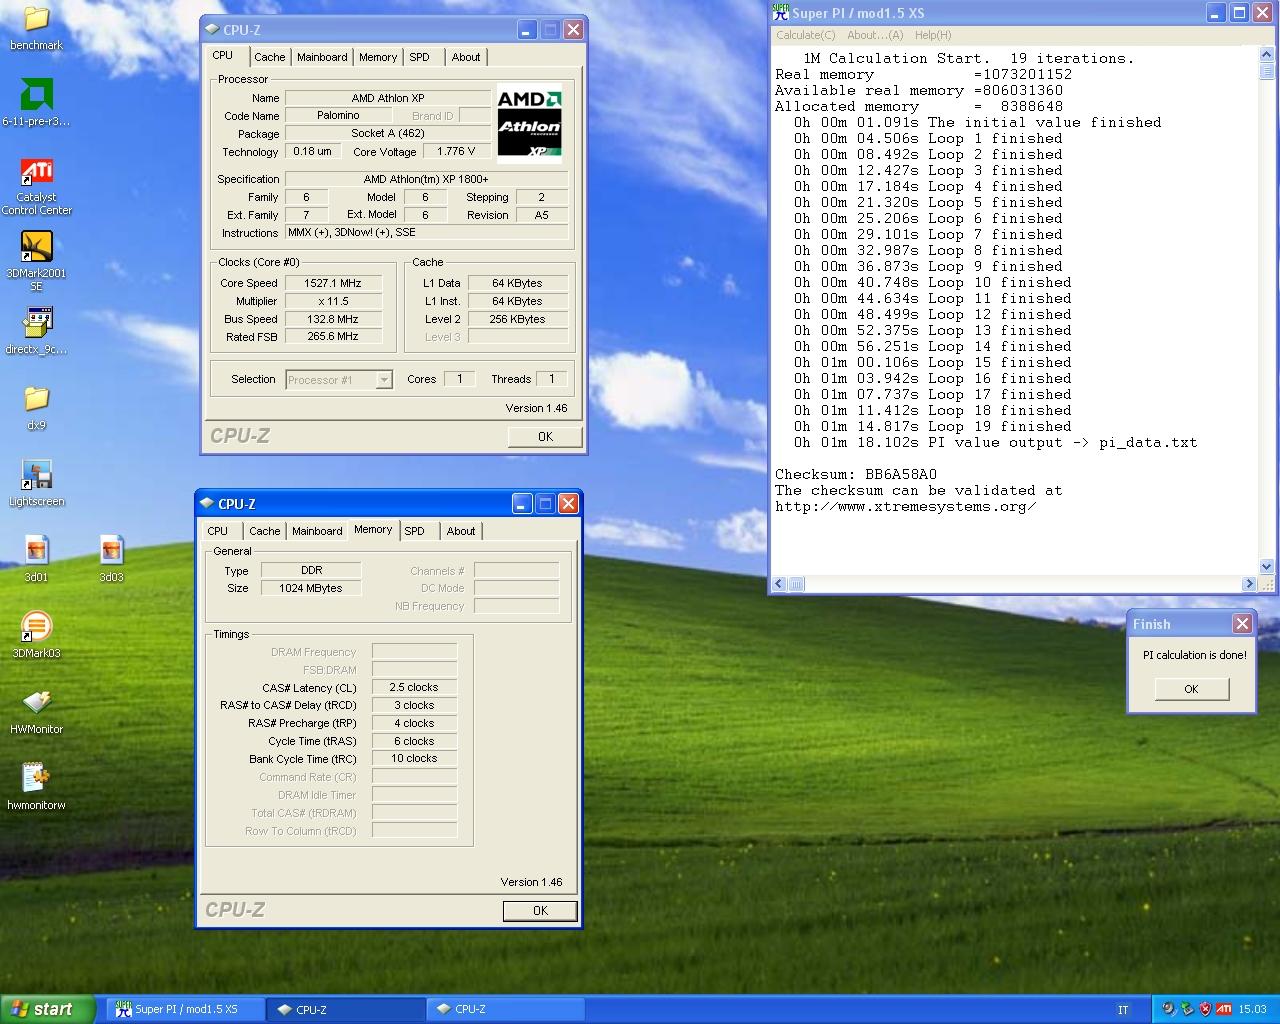Click the lower CPU-Z title bar icon

point(207,503)
